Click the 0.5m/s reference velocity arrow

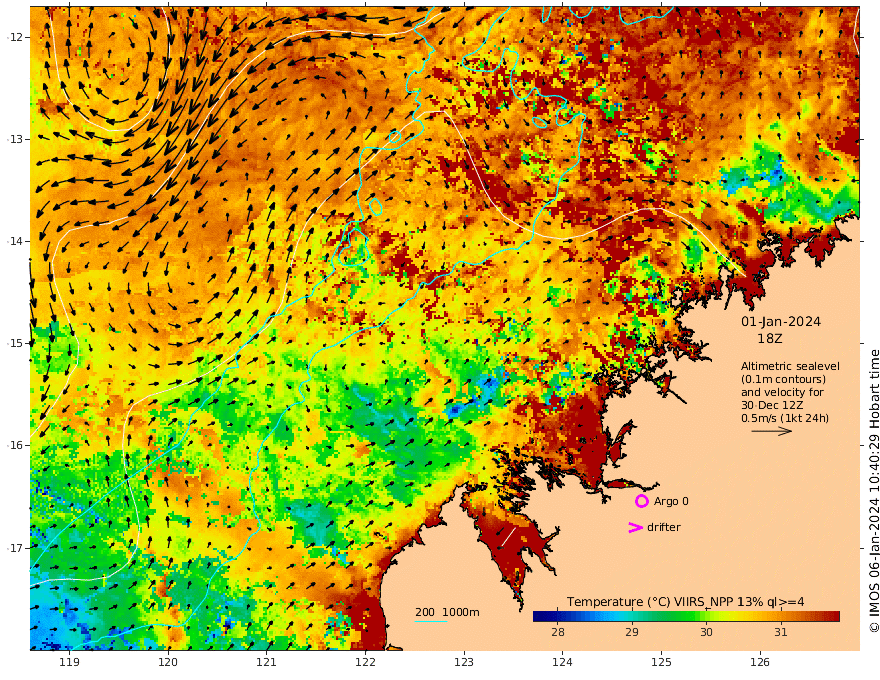pyautogui.click(x=772, y=431)
